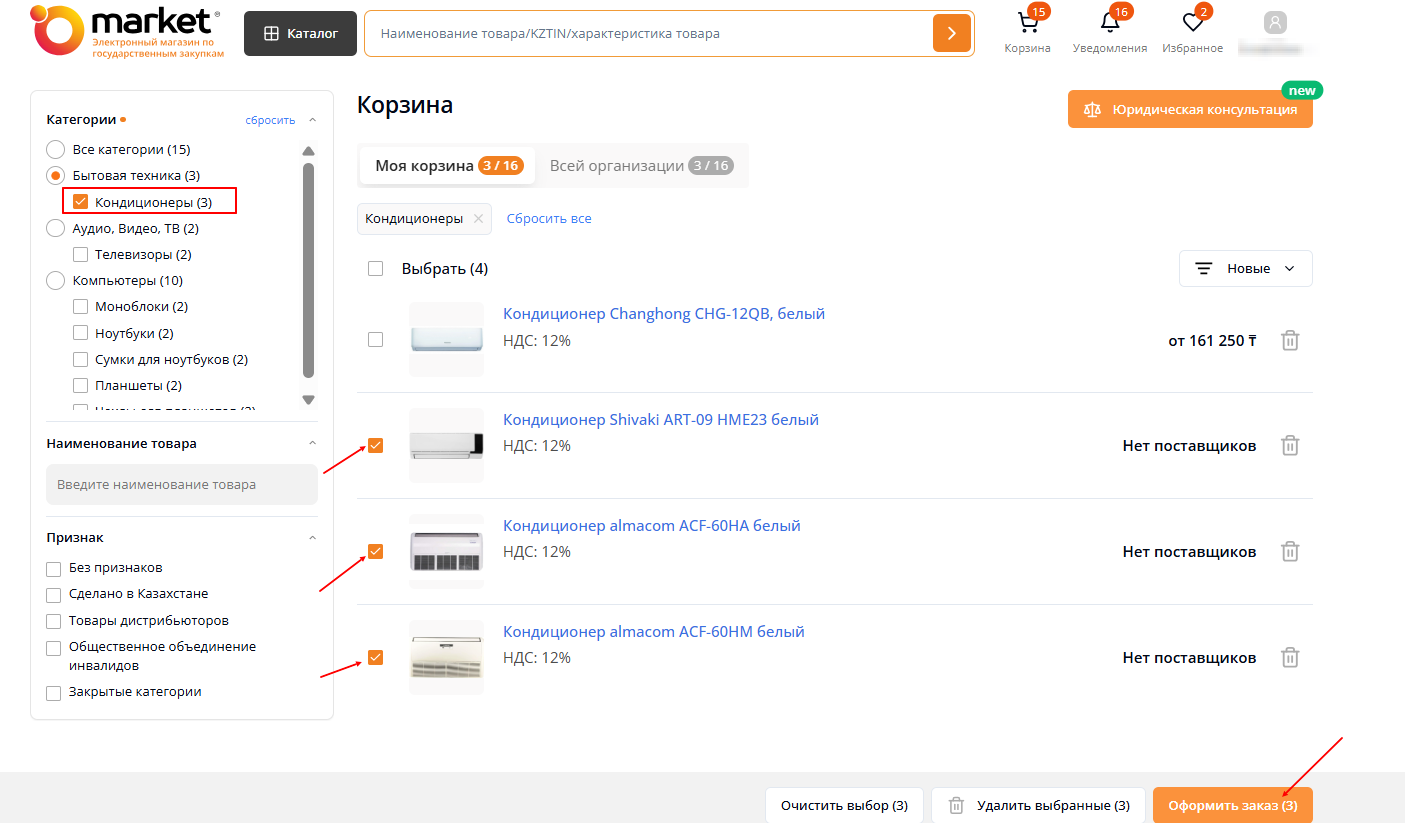Image resolution: width=1405 pixels, height=823 pixels.
Task: Check the Changhong CHG-12QB item checkbox
Action: 375,340
